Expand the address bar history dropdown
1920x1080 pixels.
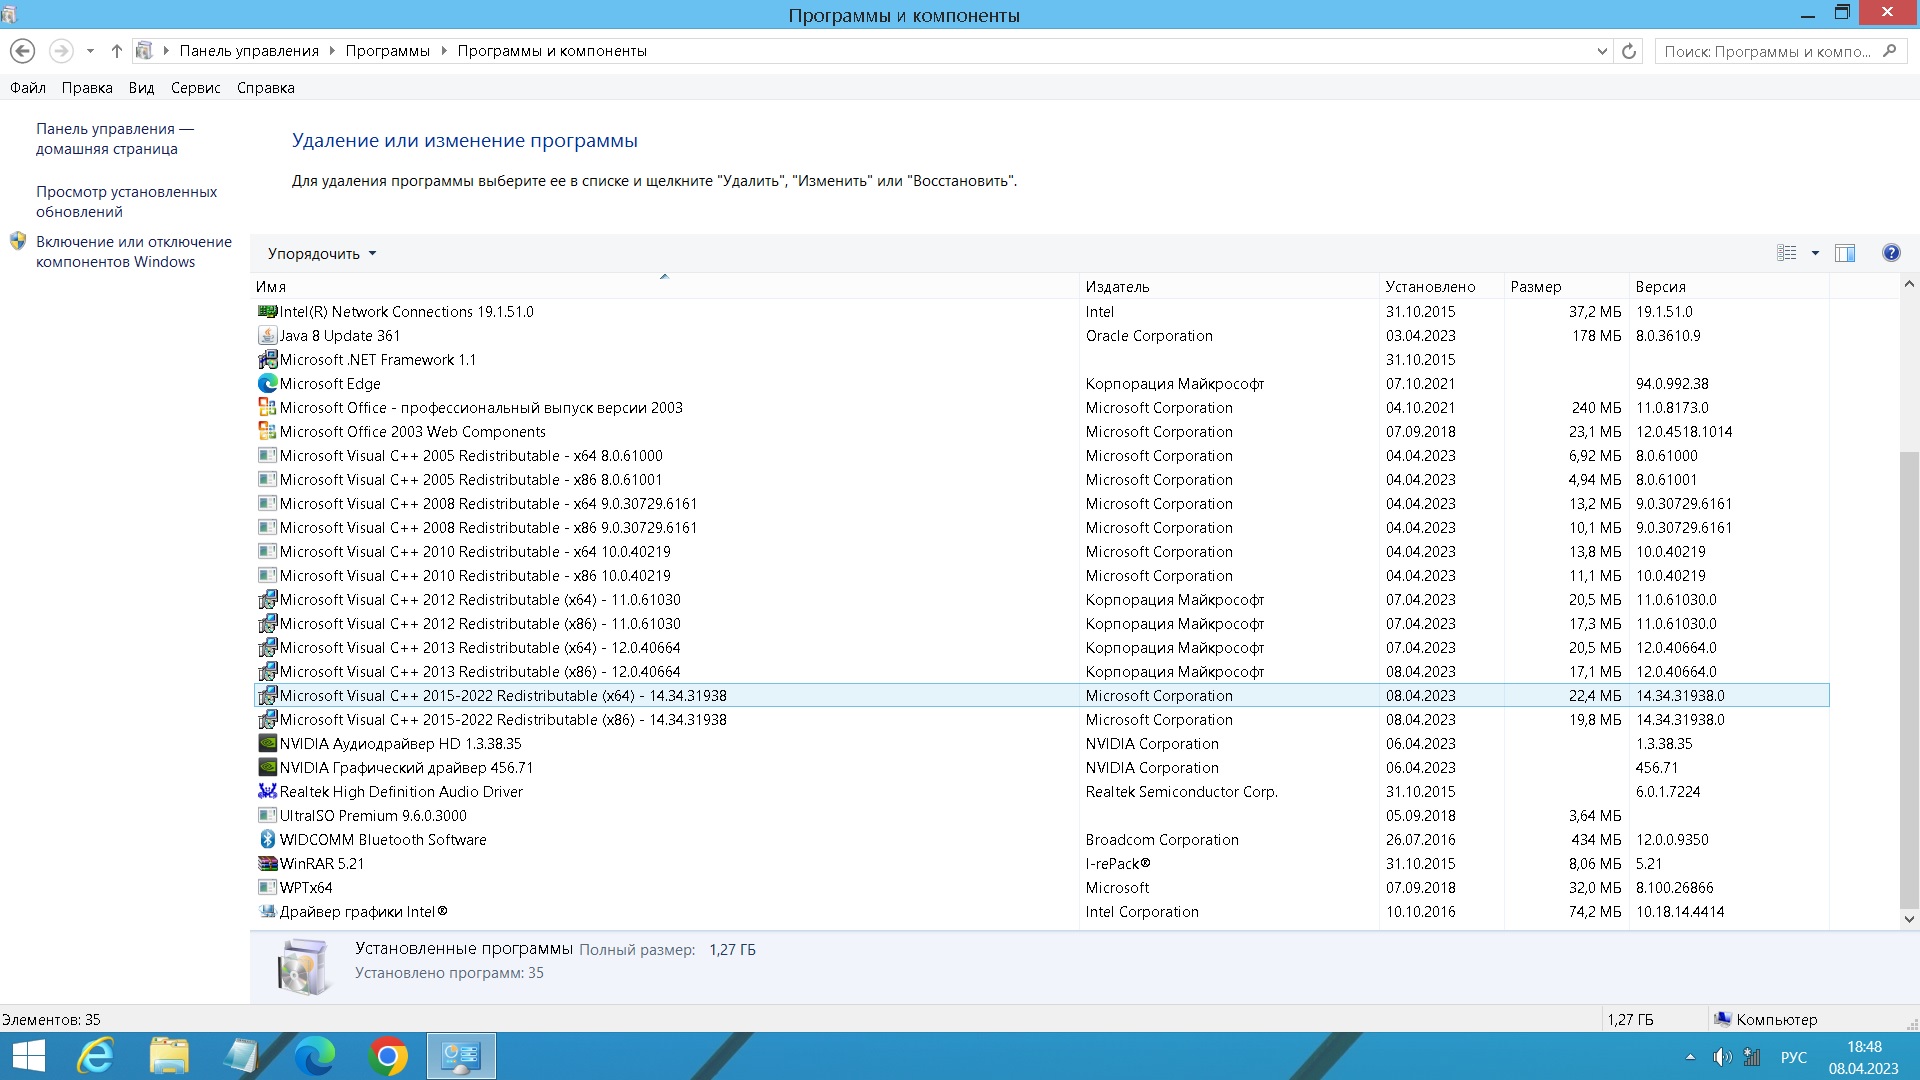[x=1602, y=51]
